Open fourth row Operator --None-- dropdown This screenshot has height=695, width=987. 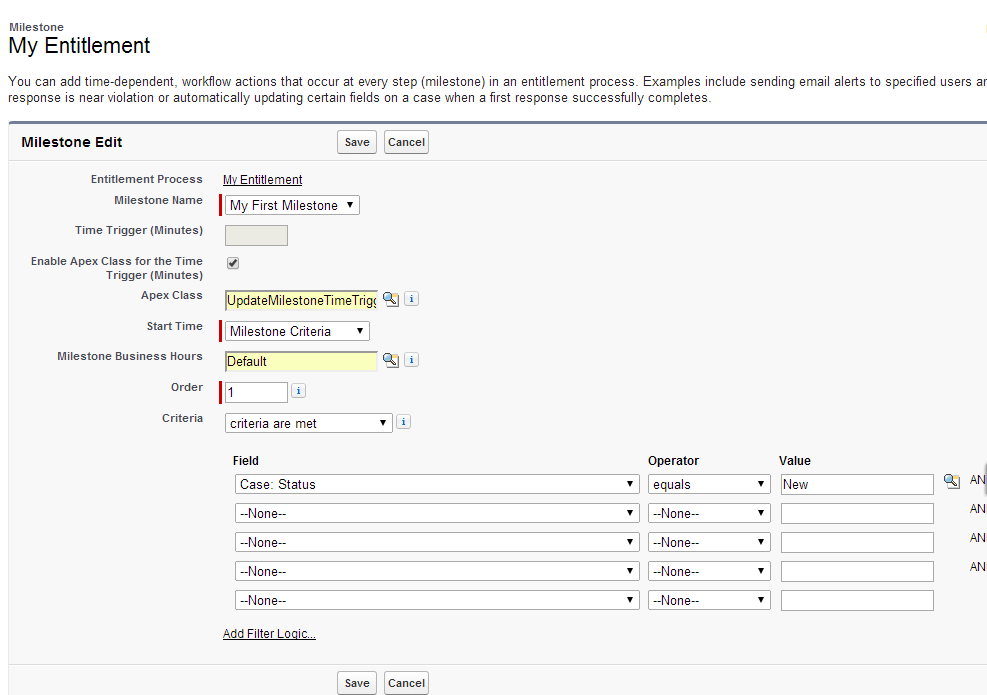(x=709, y=571)
